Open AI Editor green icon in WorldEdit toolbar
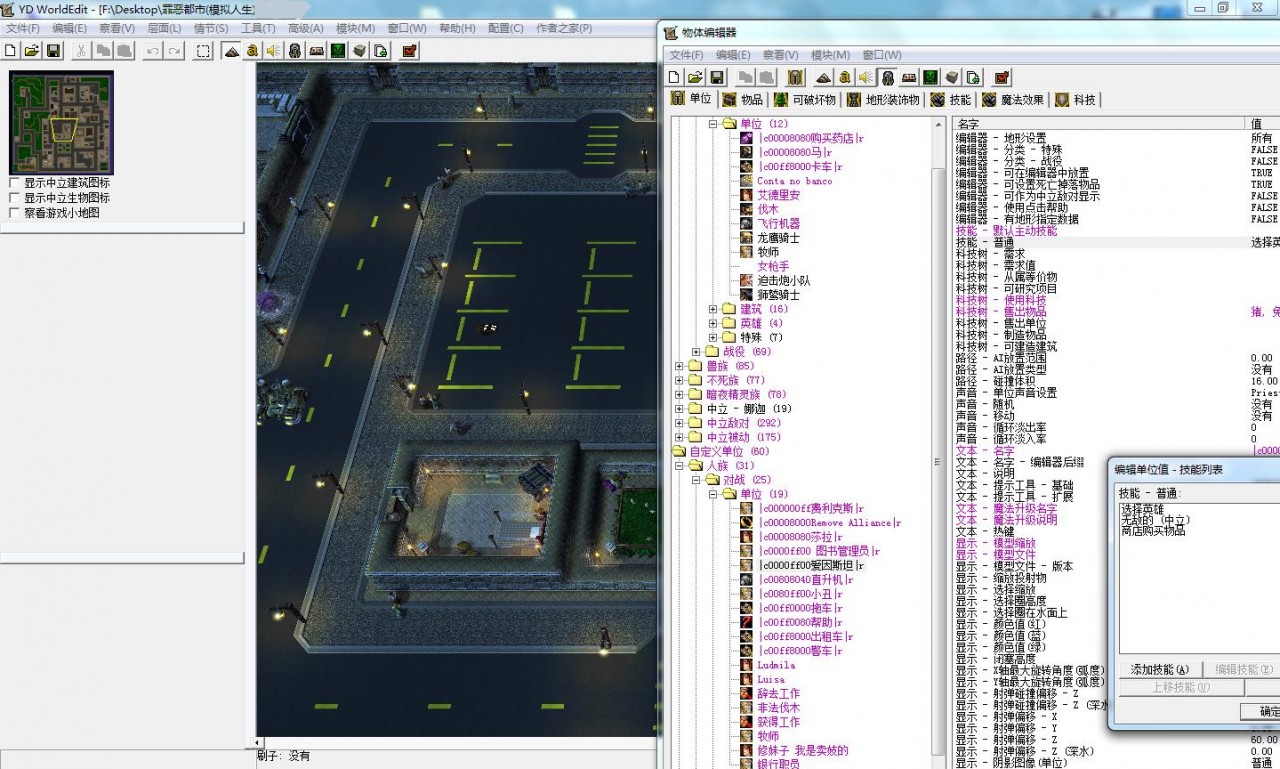The width and height of the screenshot is (1280, 769). coord(338,50)
